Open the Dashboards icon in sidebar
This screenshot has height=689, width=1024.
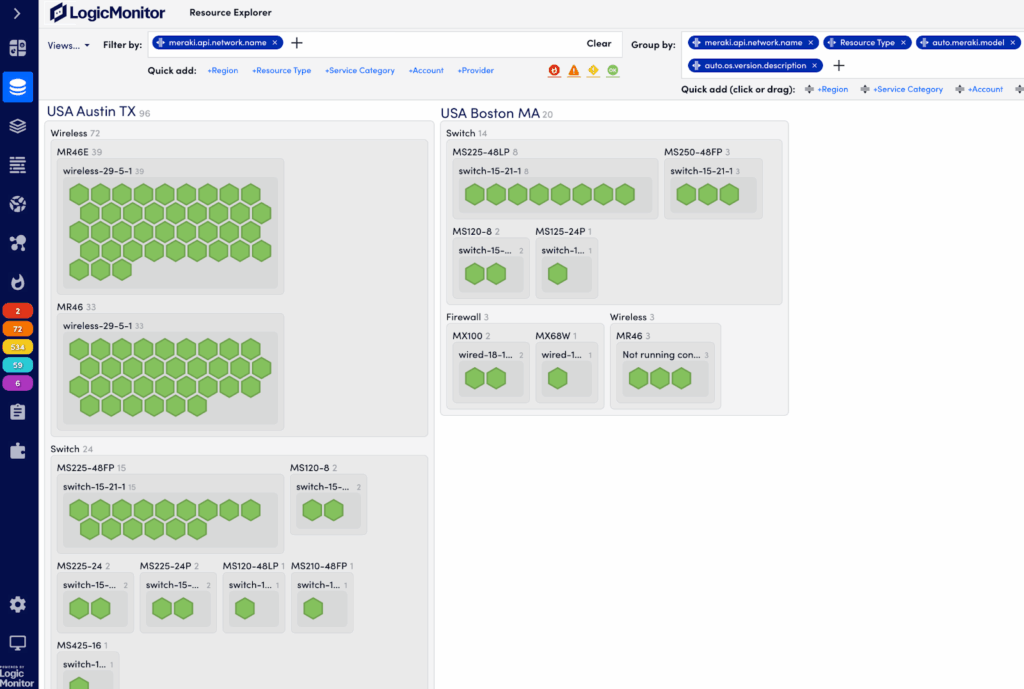pos(17,48)
